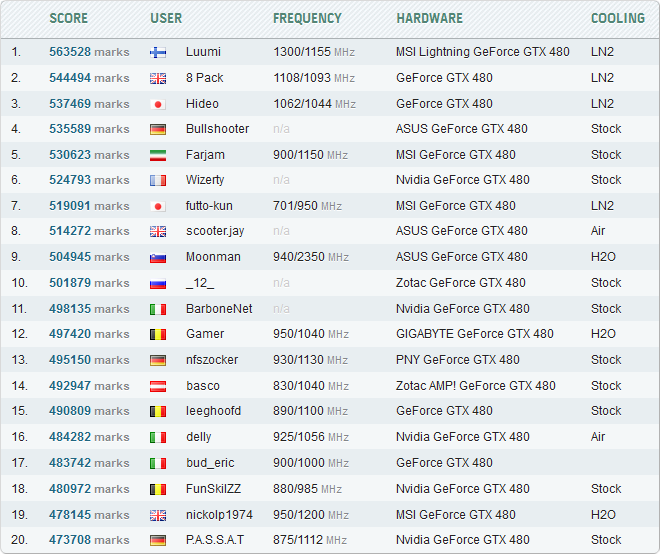Click the Russian flag next to _12_
This screenshot has width=660, height=554.
click(158, 283)
